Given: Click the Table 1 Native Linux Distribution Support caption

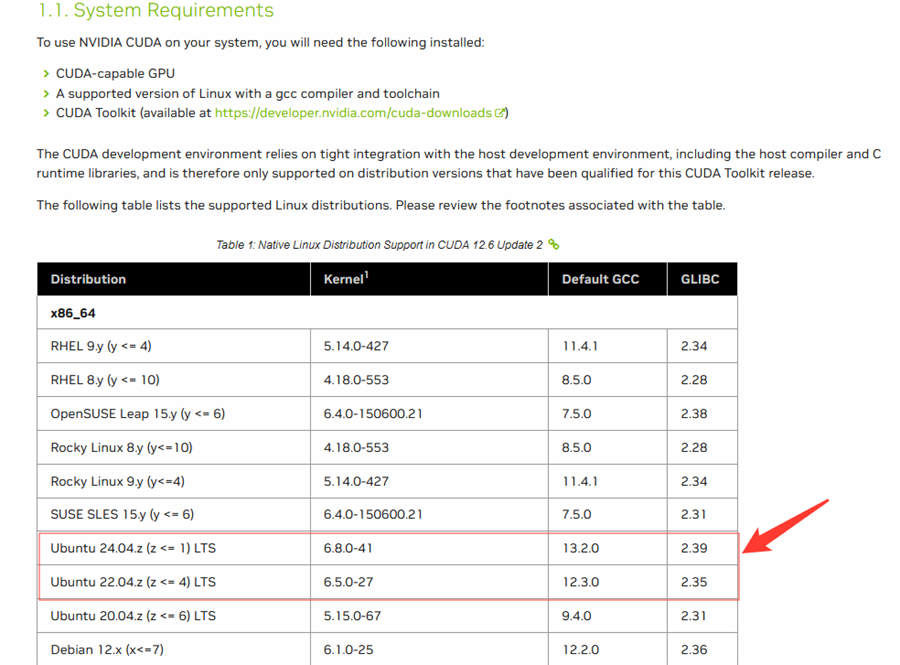Looking at the screenshot, I should click(379, 245).
